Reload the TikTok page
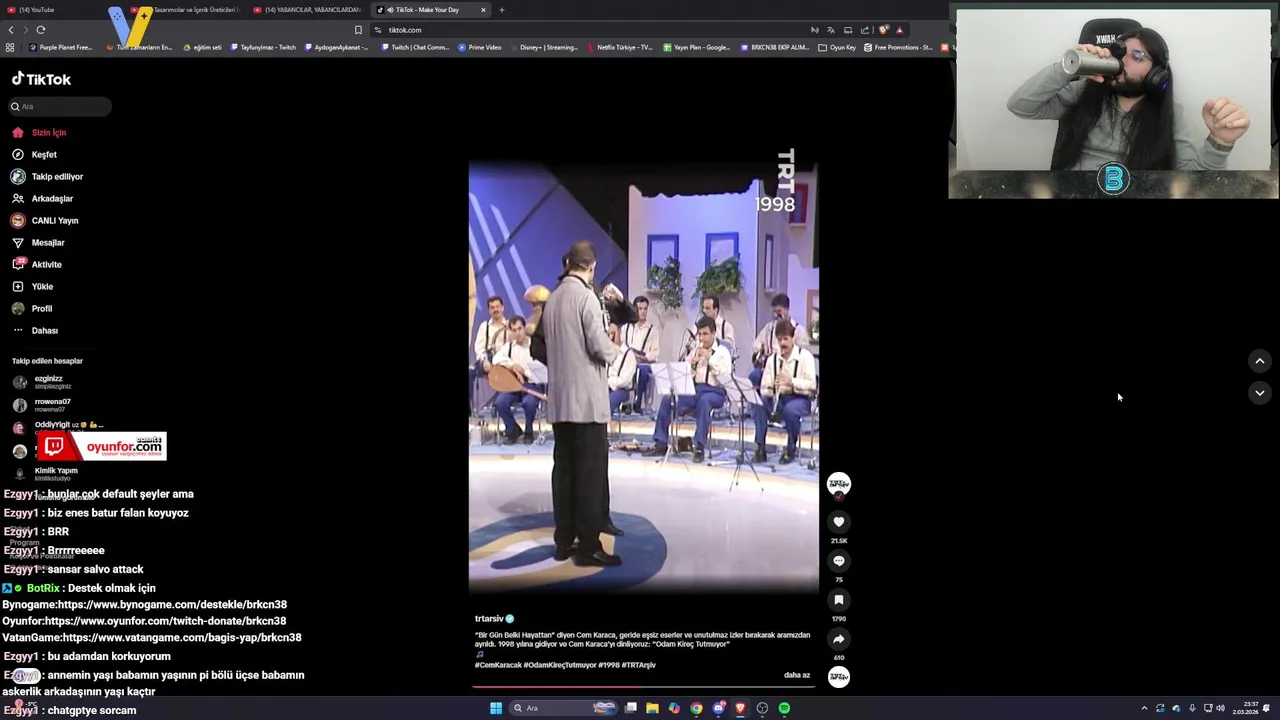This screenshot has height=720, width=1280. 40,30
